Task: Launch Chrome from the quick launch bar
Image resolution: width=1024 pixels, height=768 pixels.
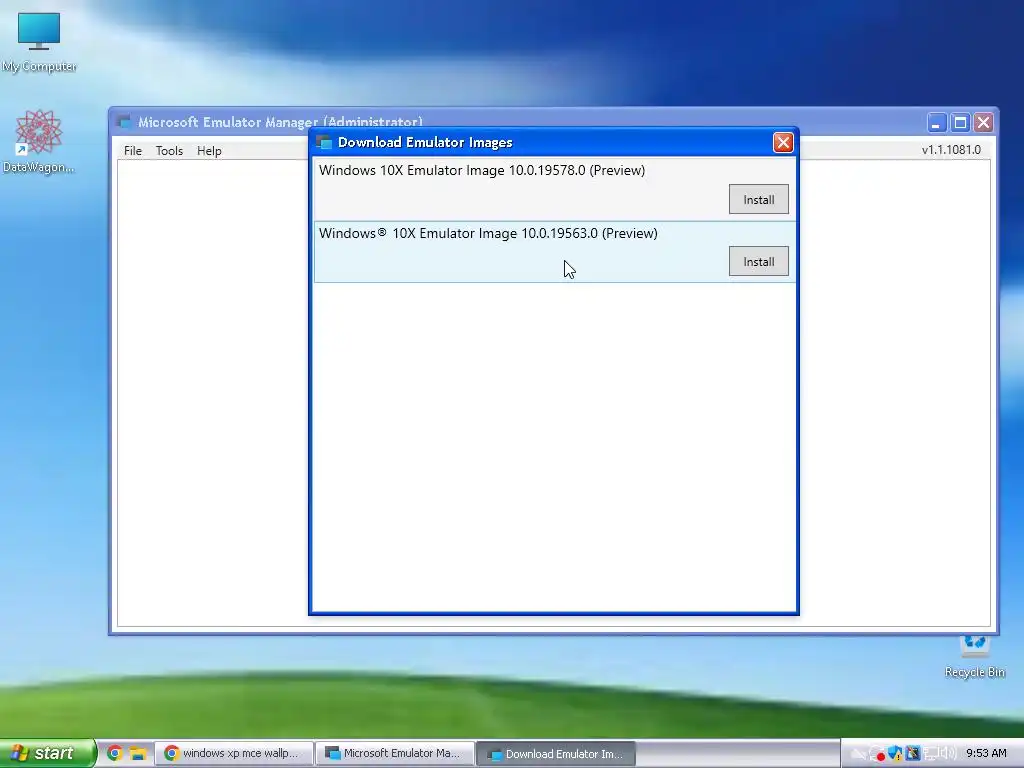Action: point(114,753)
